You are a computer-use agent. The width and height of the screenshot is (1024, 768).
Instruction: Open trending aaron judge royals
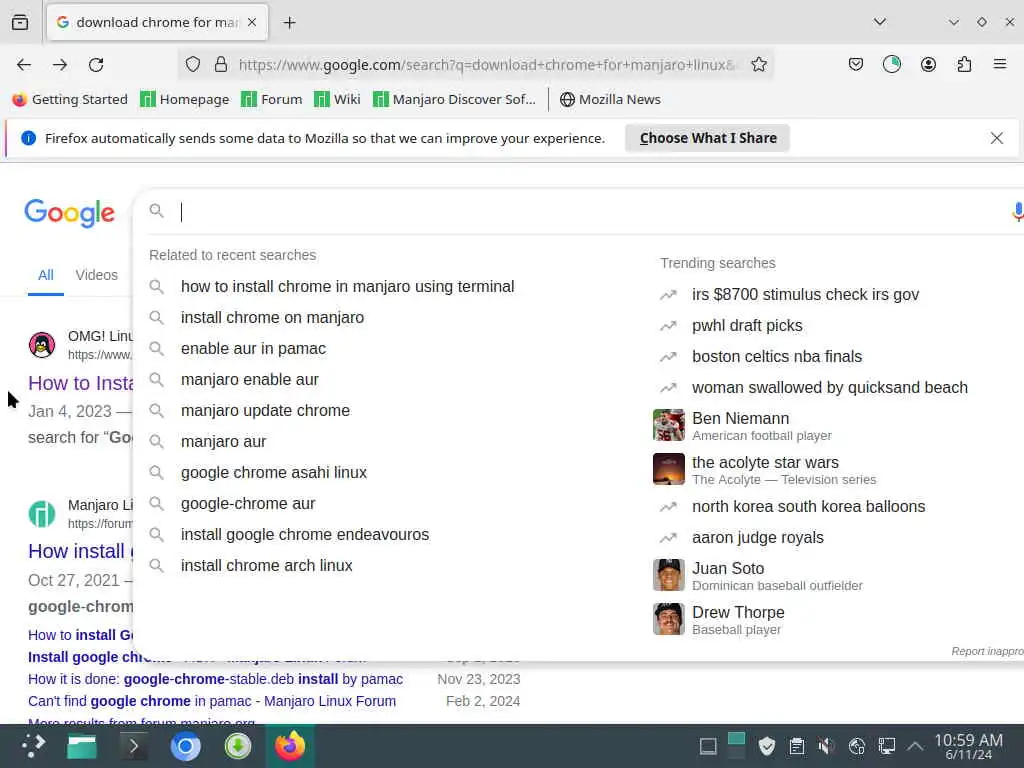click(x=758, y=537)
